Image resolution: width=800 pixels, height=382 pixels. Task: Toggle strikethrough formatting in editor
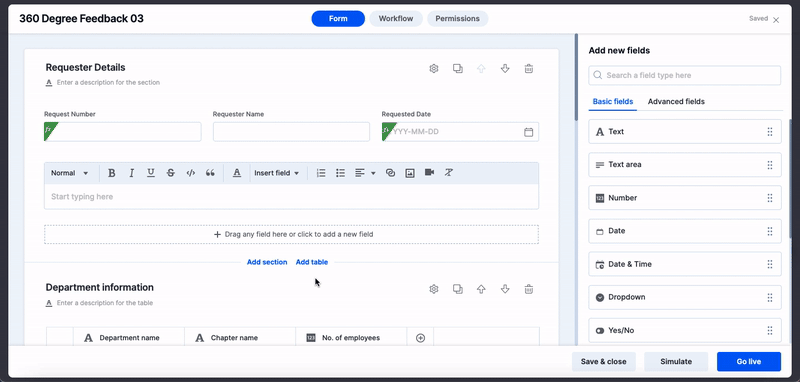pos(171,173)
